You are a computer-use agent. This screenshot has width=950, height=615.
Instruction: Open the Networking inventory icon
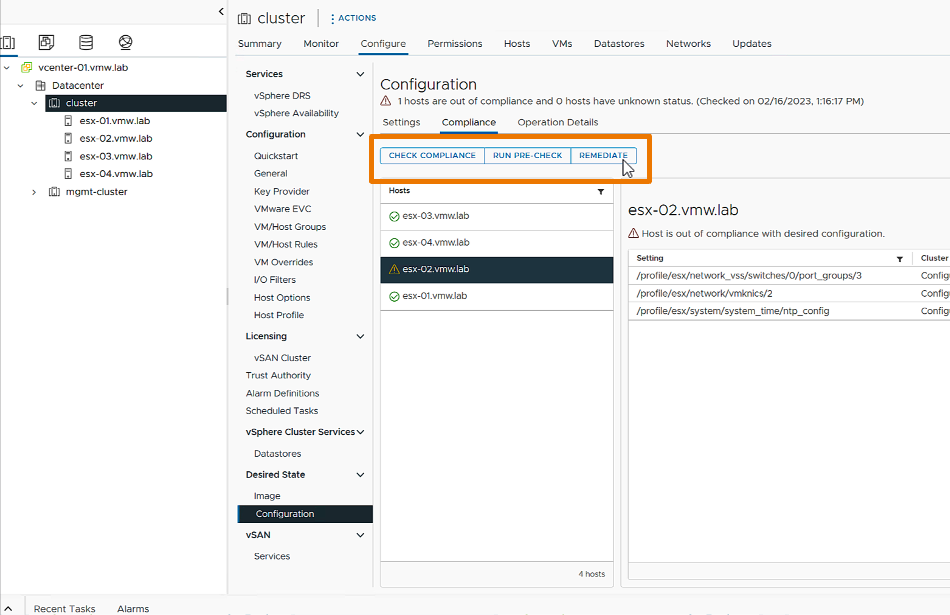(125, 43)
